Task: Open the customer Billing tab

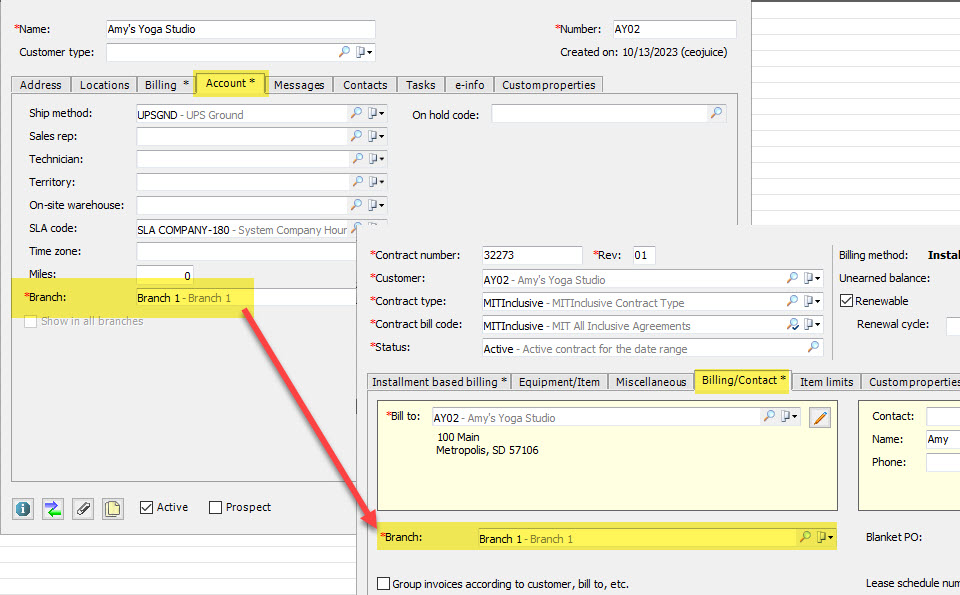Action: [x=166, y=85]
